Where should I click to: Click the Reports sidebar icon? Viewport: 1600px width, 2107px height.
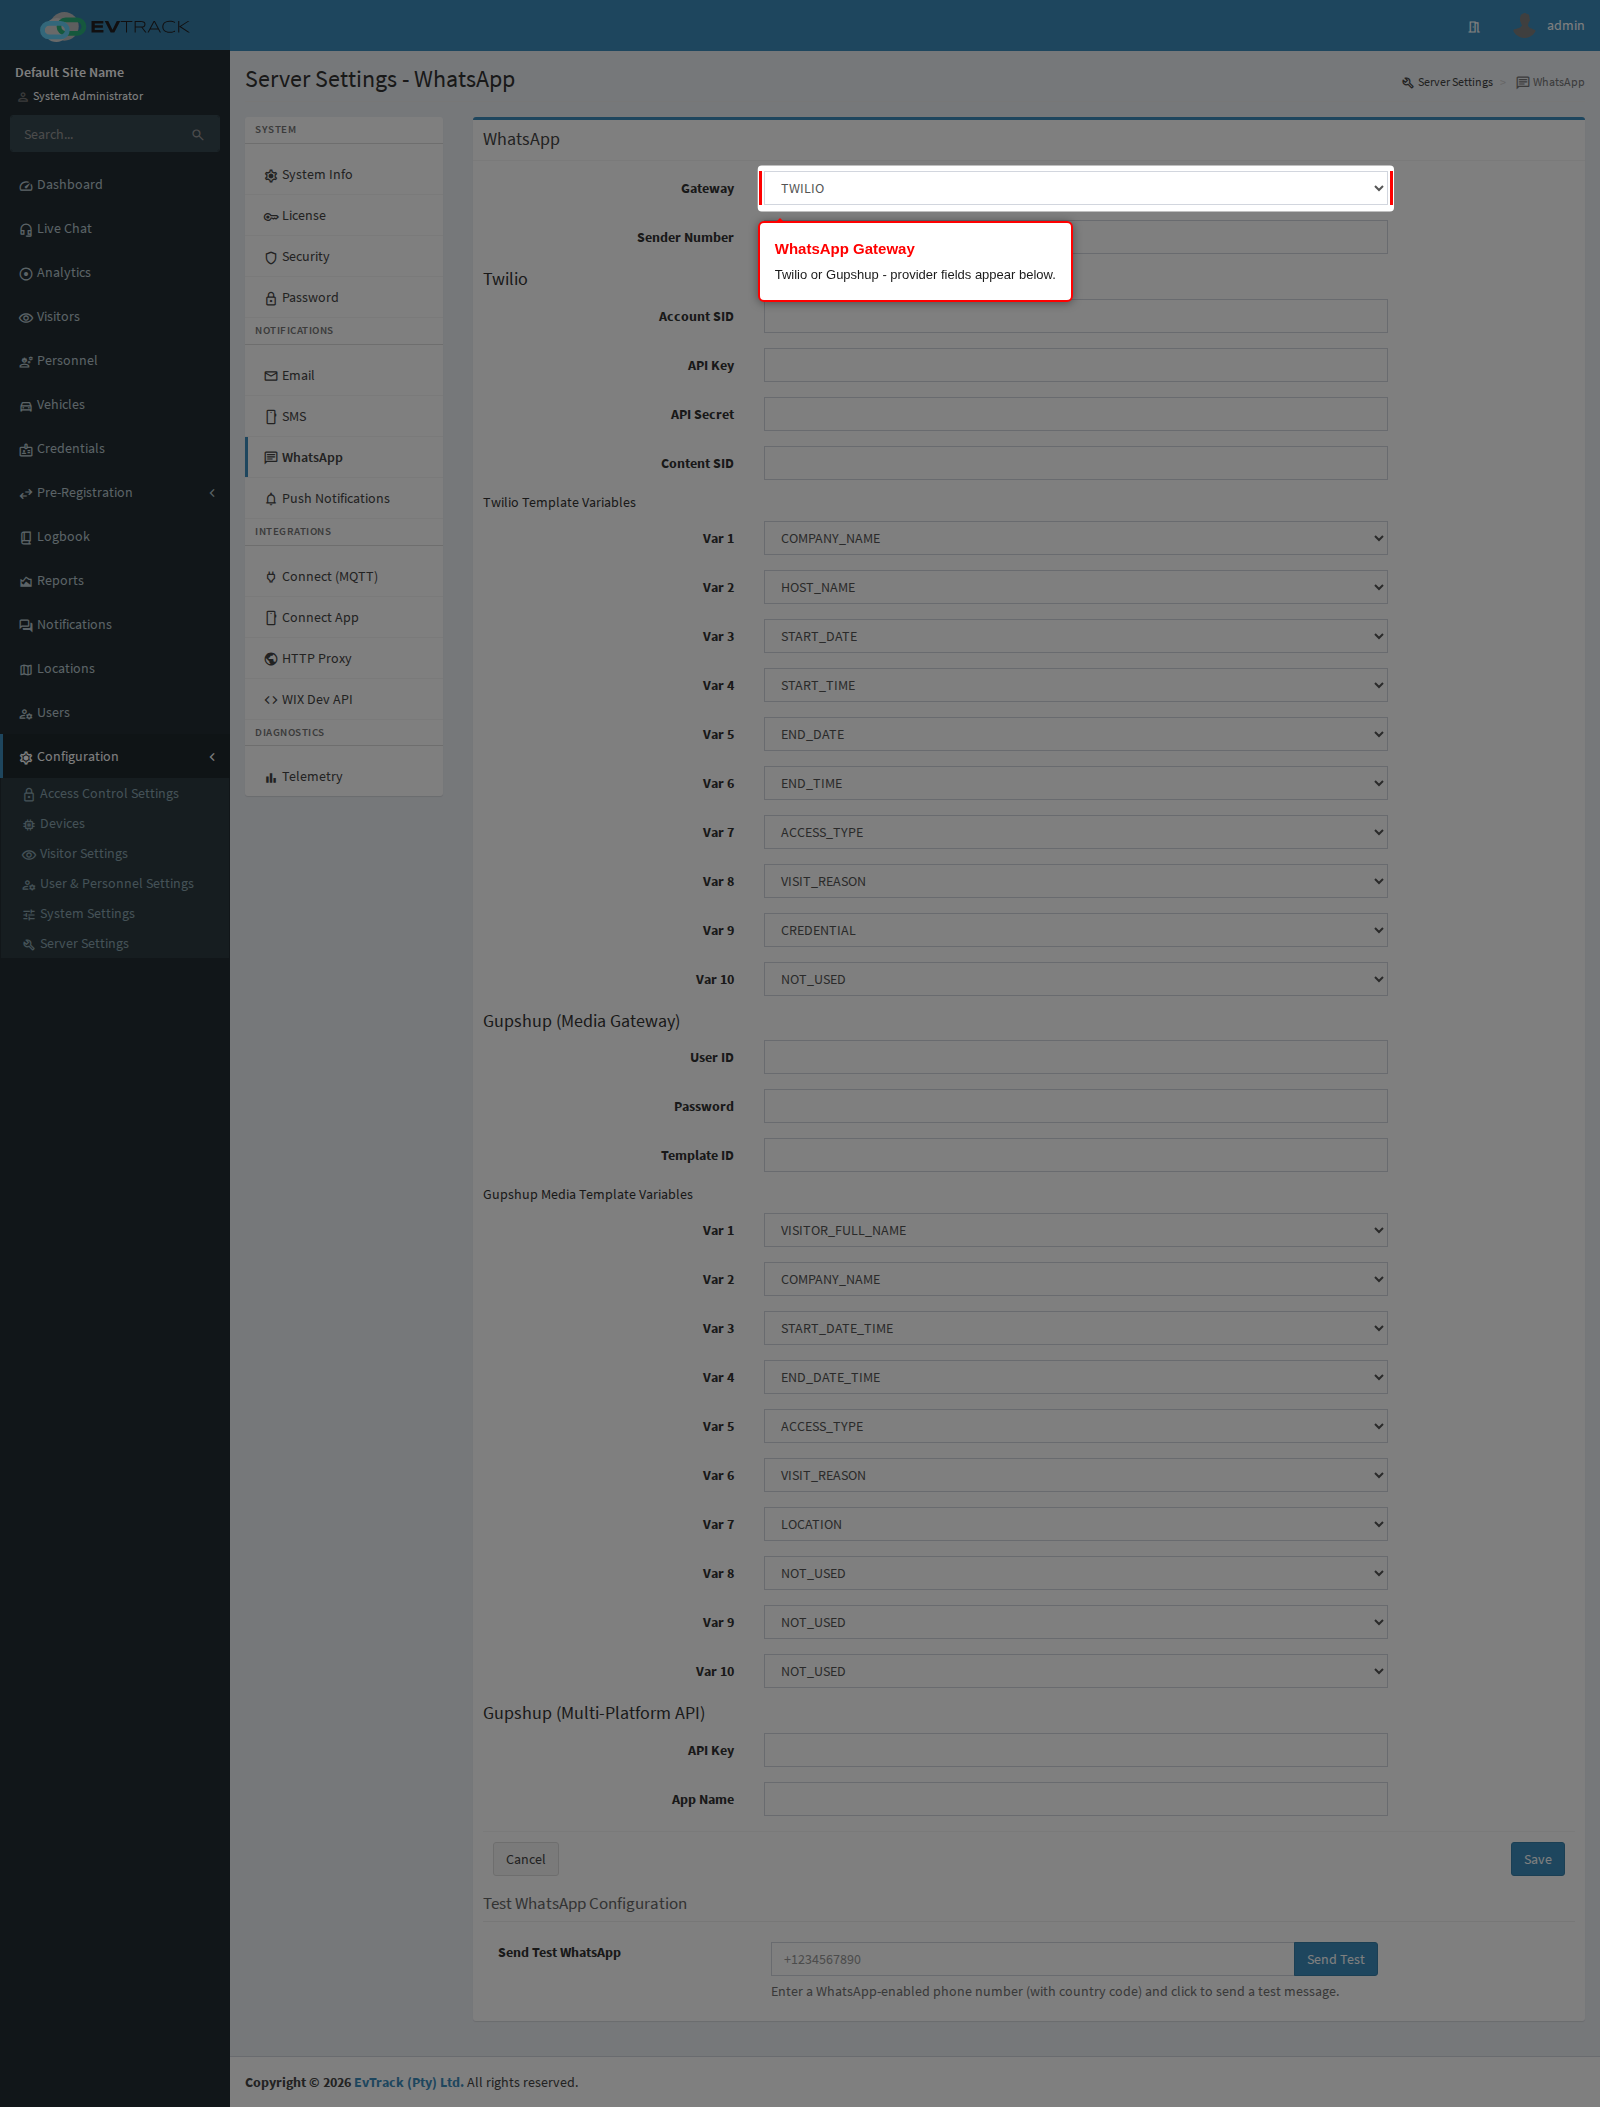coord(26,582)
